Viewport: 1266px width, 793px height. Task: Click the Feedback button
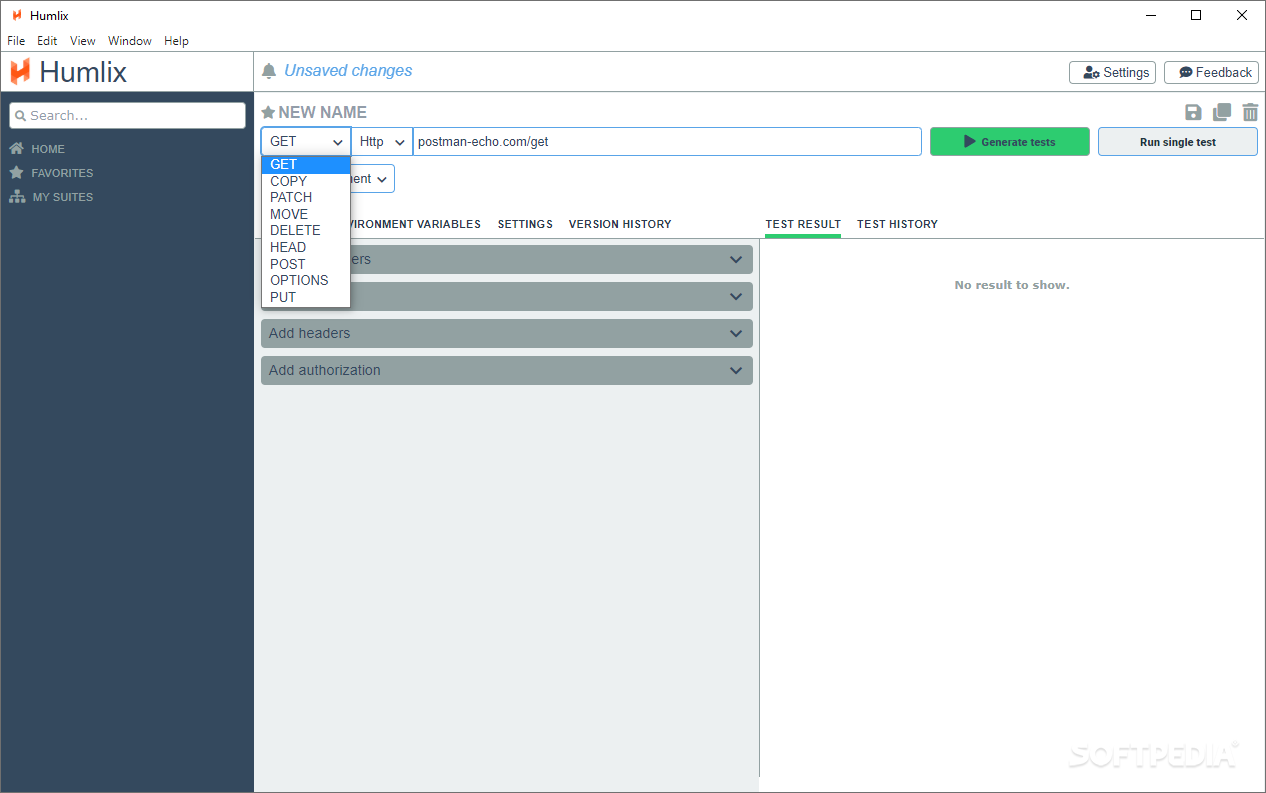[x=1212, y=72]
